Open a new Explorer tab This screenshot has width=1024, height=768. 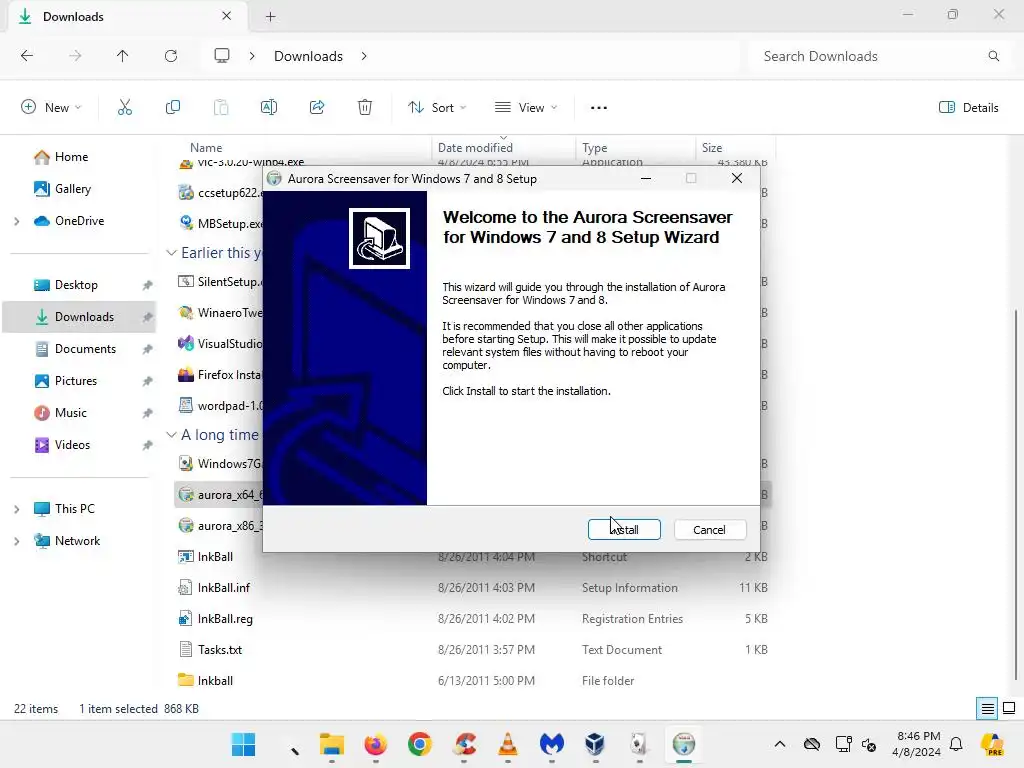(x=270, y=17)
